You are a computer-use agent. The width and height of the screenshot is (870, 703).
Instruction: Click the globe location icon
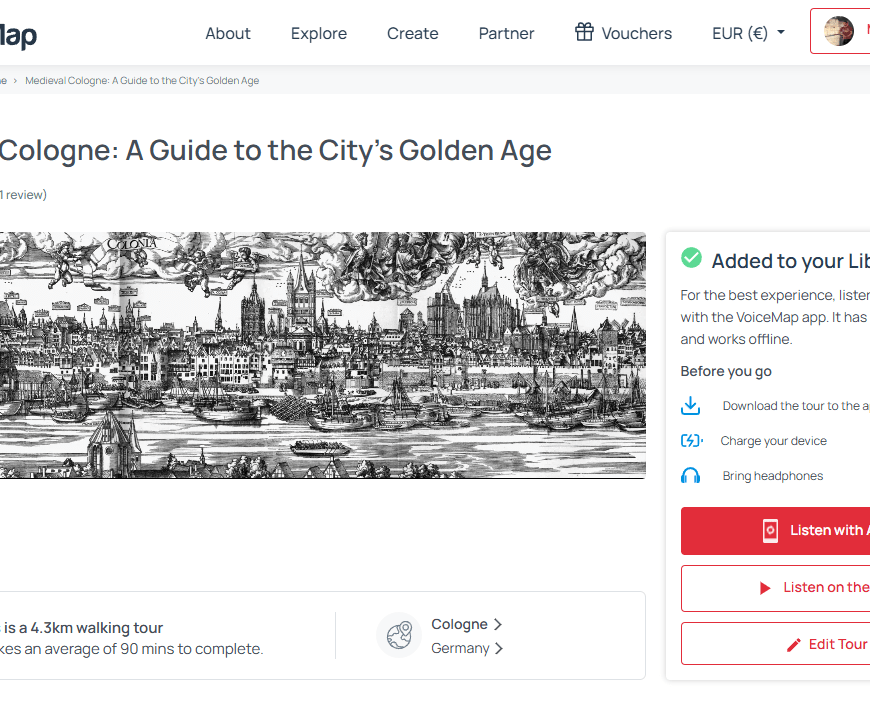(399, 635)
